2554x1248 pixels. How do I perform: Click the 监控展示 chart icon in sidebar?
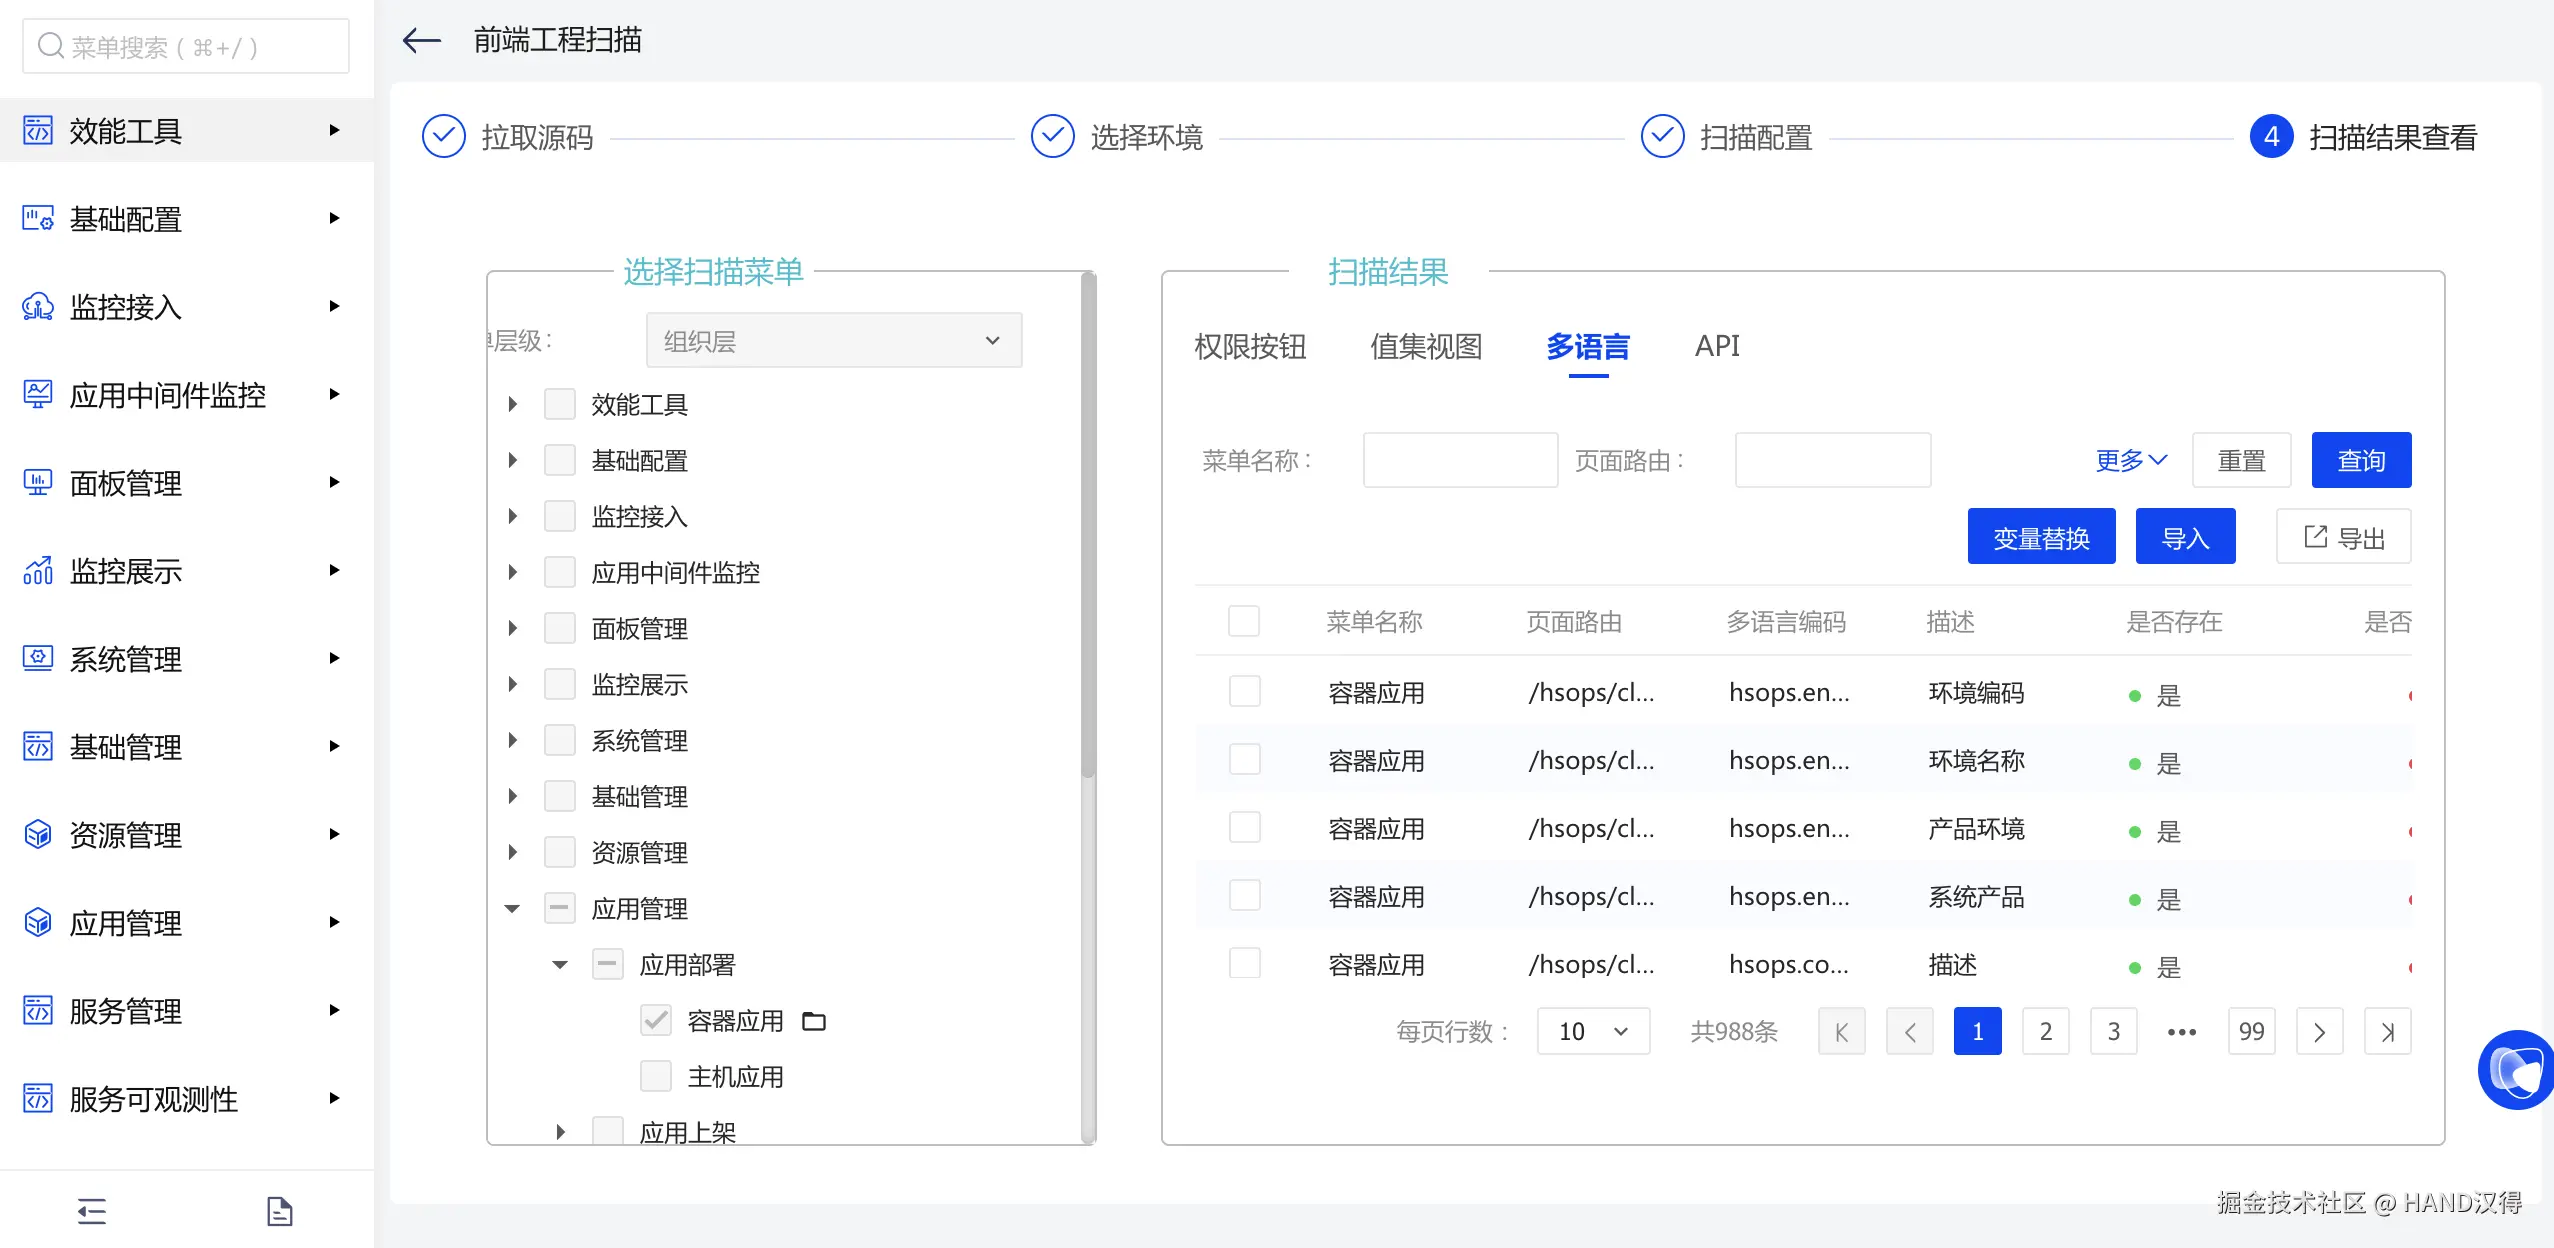click(x=38, y=570)
